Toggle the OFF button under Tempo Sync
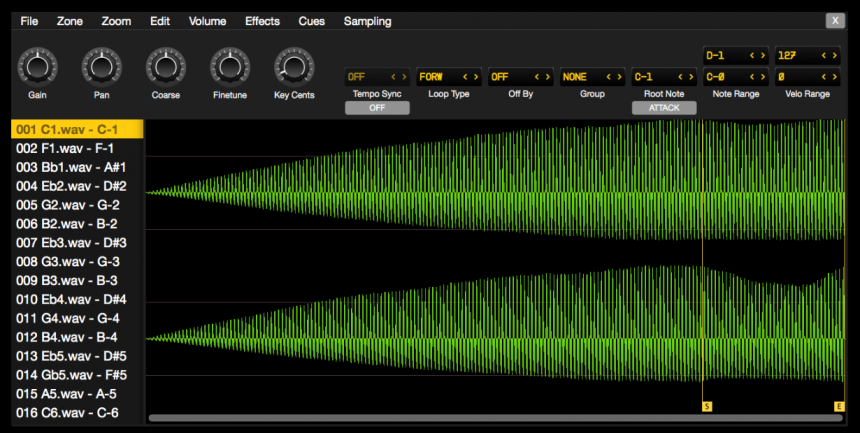This screenshot has width=860, height=433. click(377, 107)
